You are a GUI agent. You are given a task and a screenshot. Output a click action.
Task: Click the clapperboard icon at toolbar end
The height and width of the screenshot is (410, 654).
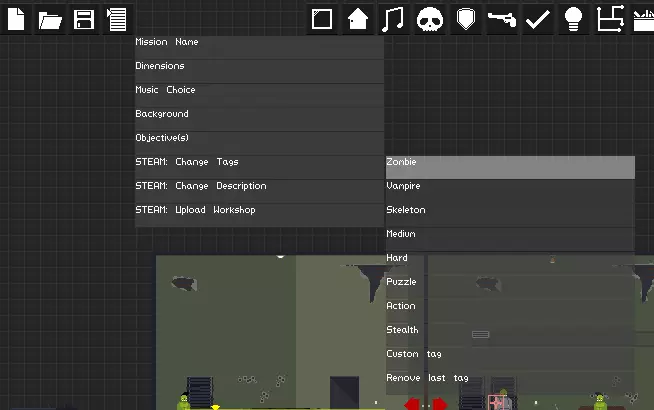tap(642, 19)
